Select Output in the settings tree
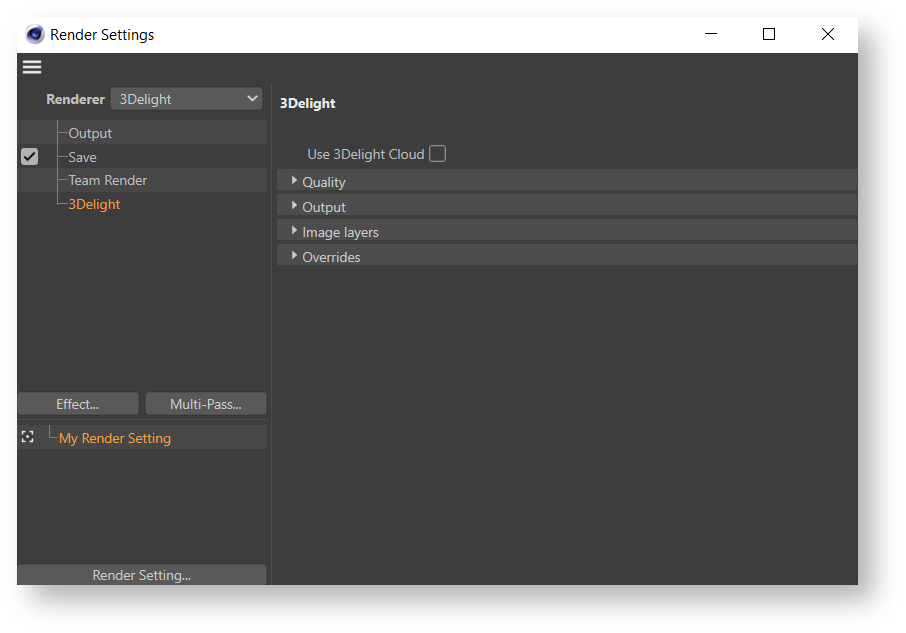This screenshot has width=906, height=633. pyautogui.click(x=90, y=133)
